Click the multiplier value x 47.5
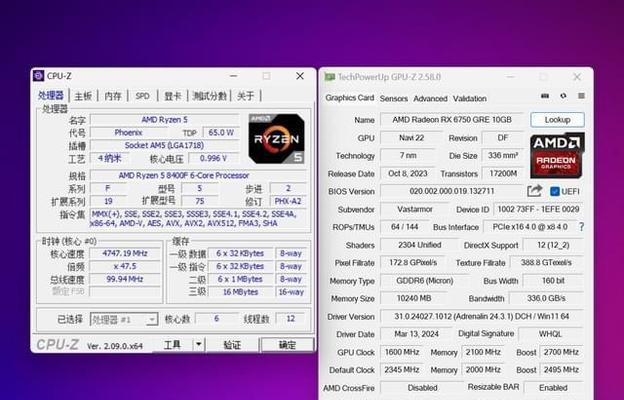The image size is (624, 400). (125, 266)
